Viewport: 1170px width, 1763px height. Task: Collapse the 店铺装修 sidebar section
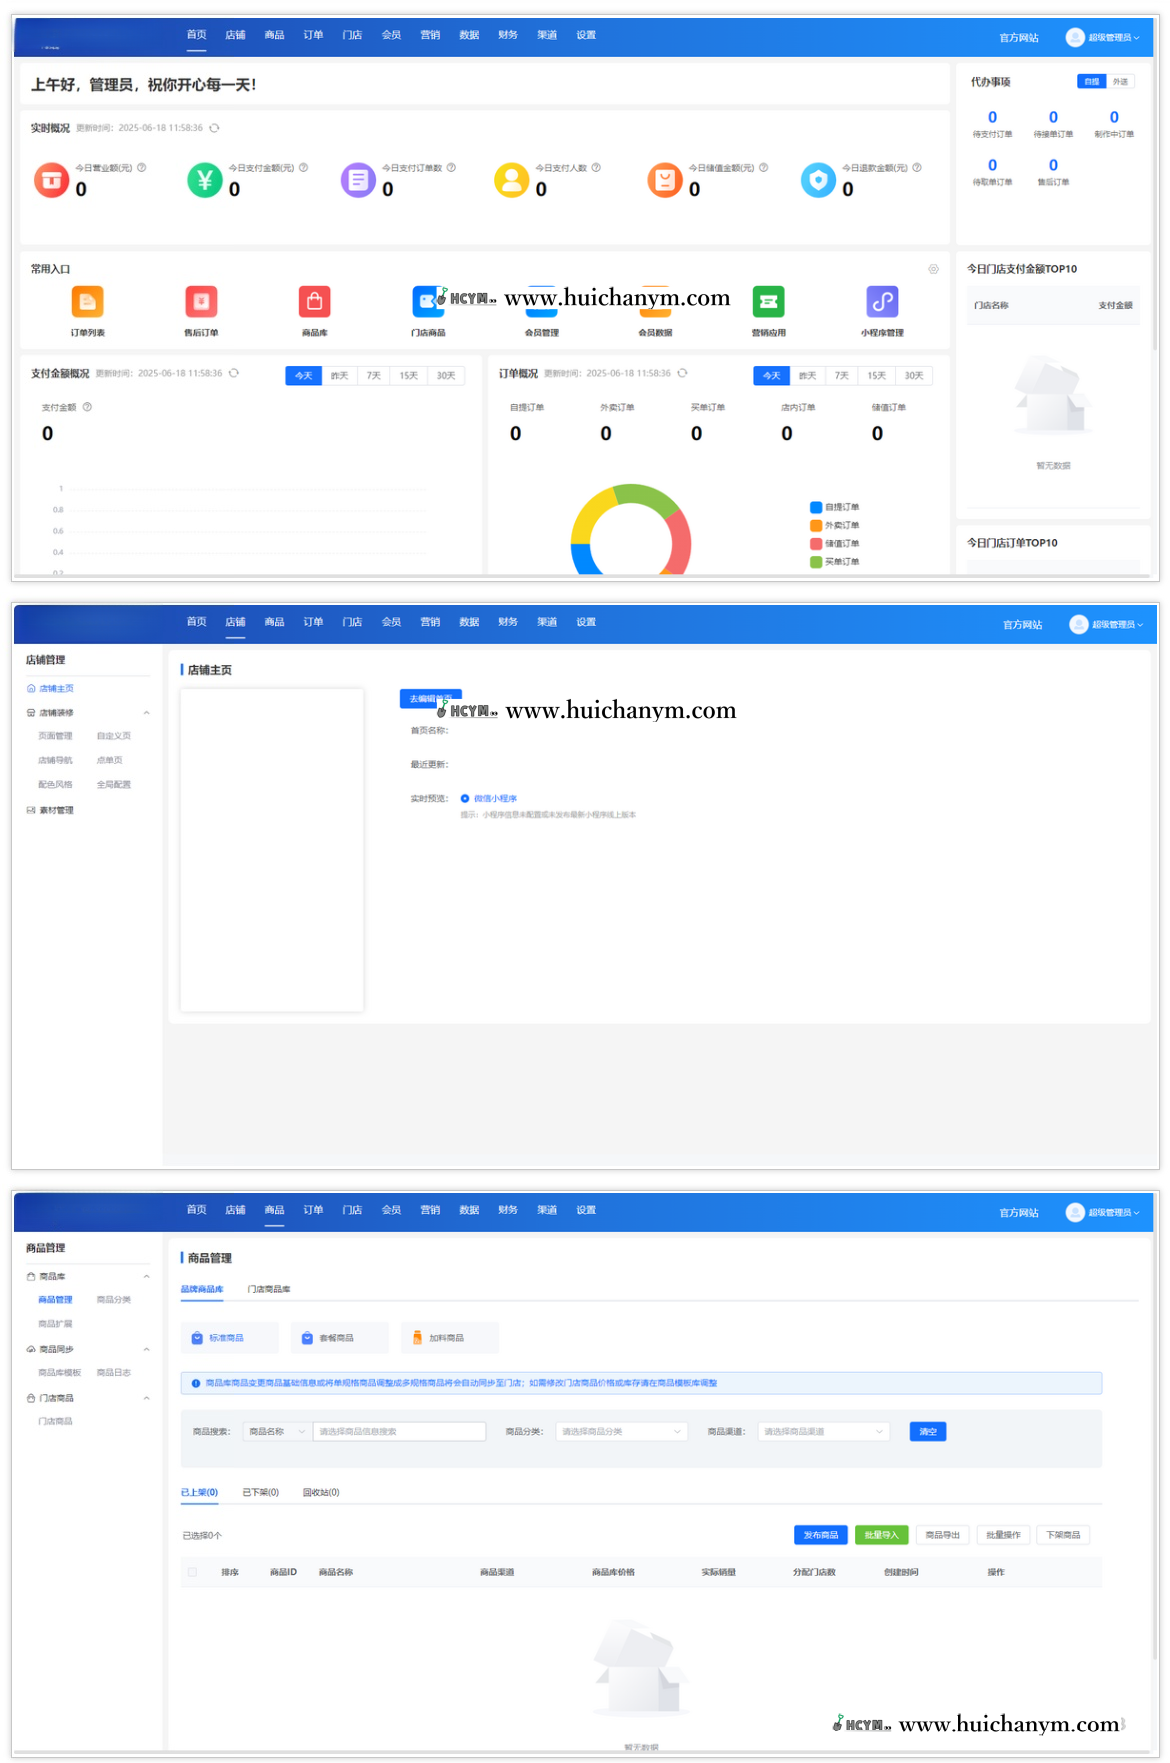coord(146,713)
